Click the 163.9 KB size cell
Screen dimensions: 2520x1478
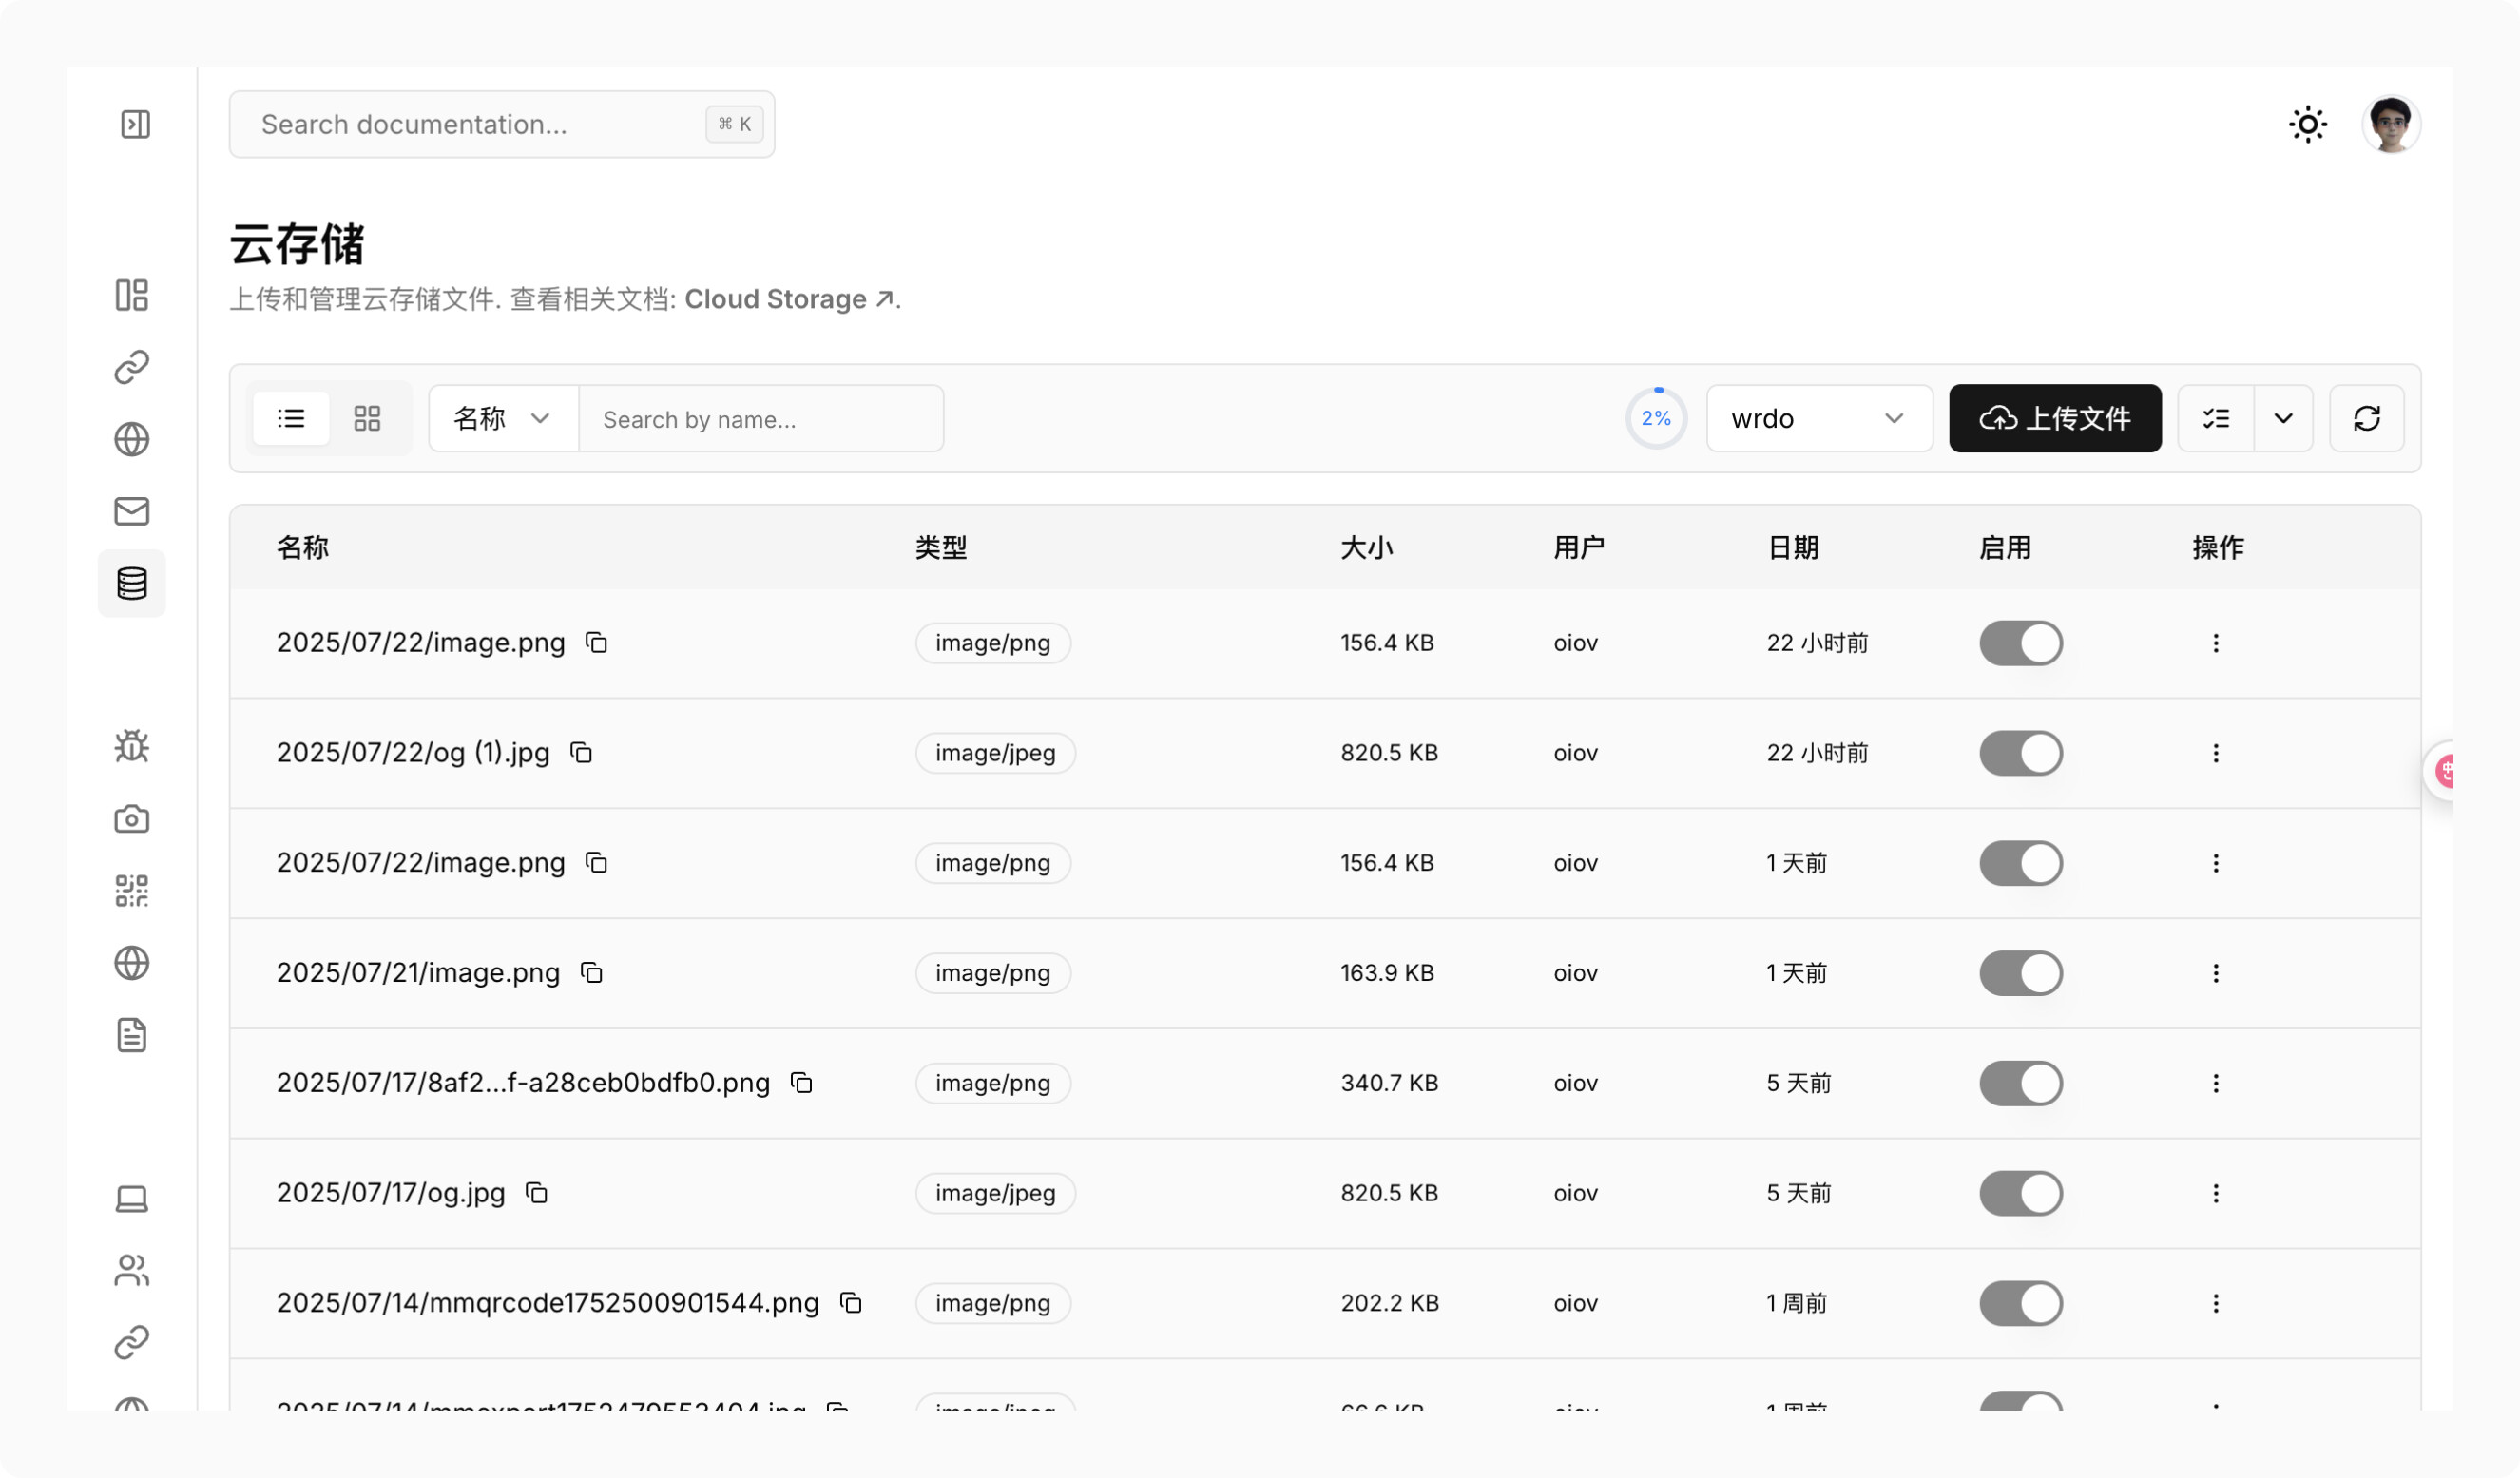click(1387, 973)
